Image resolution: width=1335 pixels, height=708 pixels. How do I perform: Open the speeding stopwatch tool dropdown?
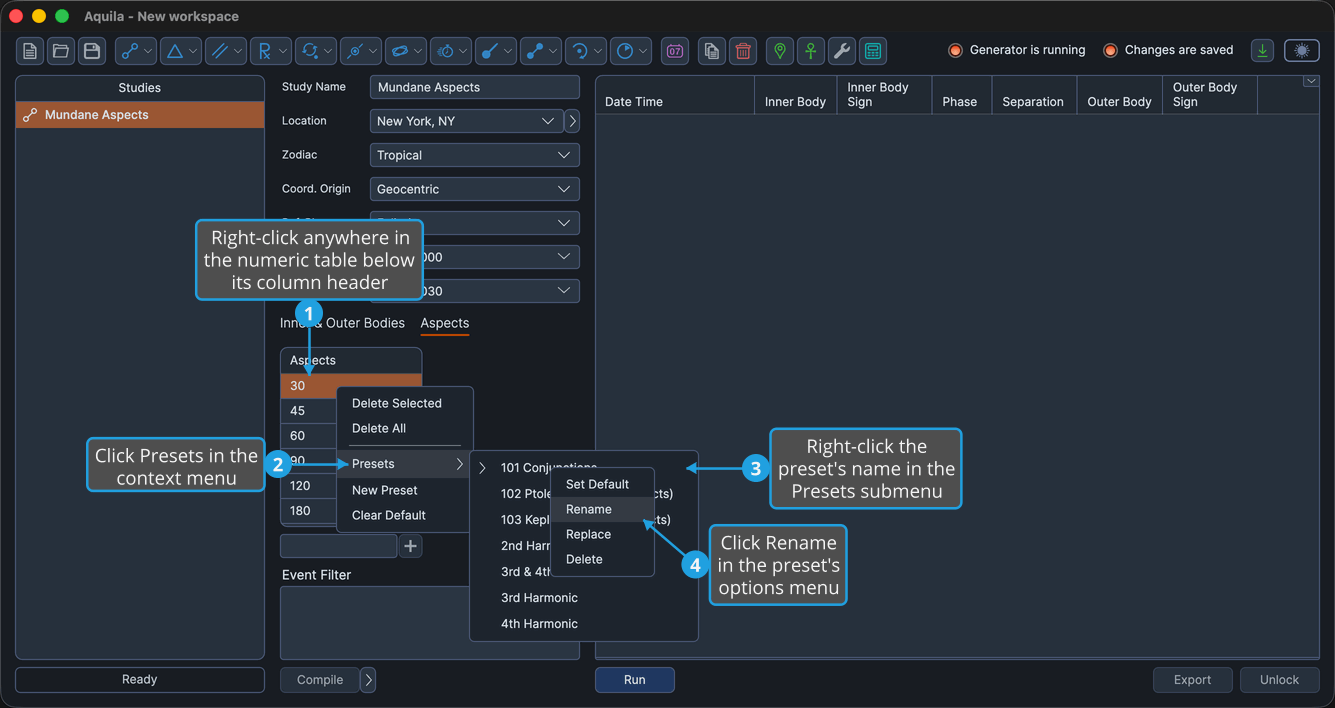(x=450, y=51)
